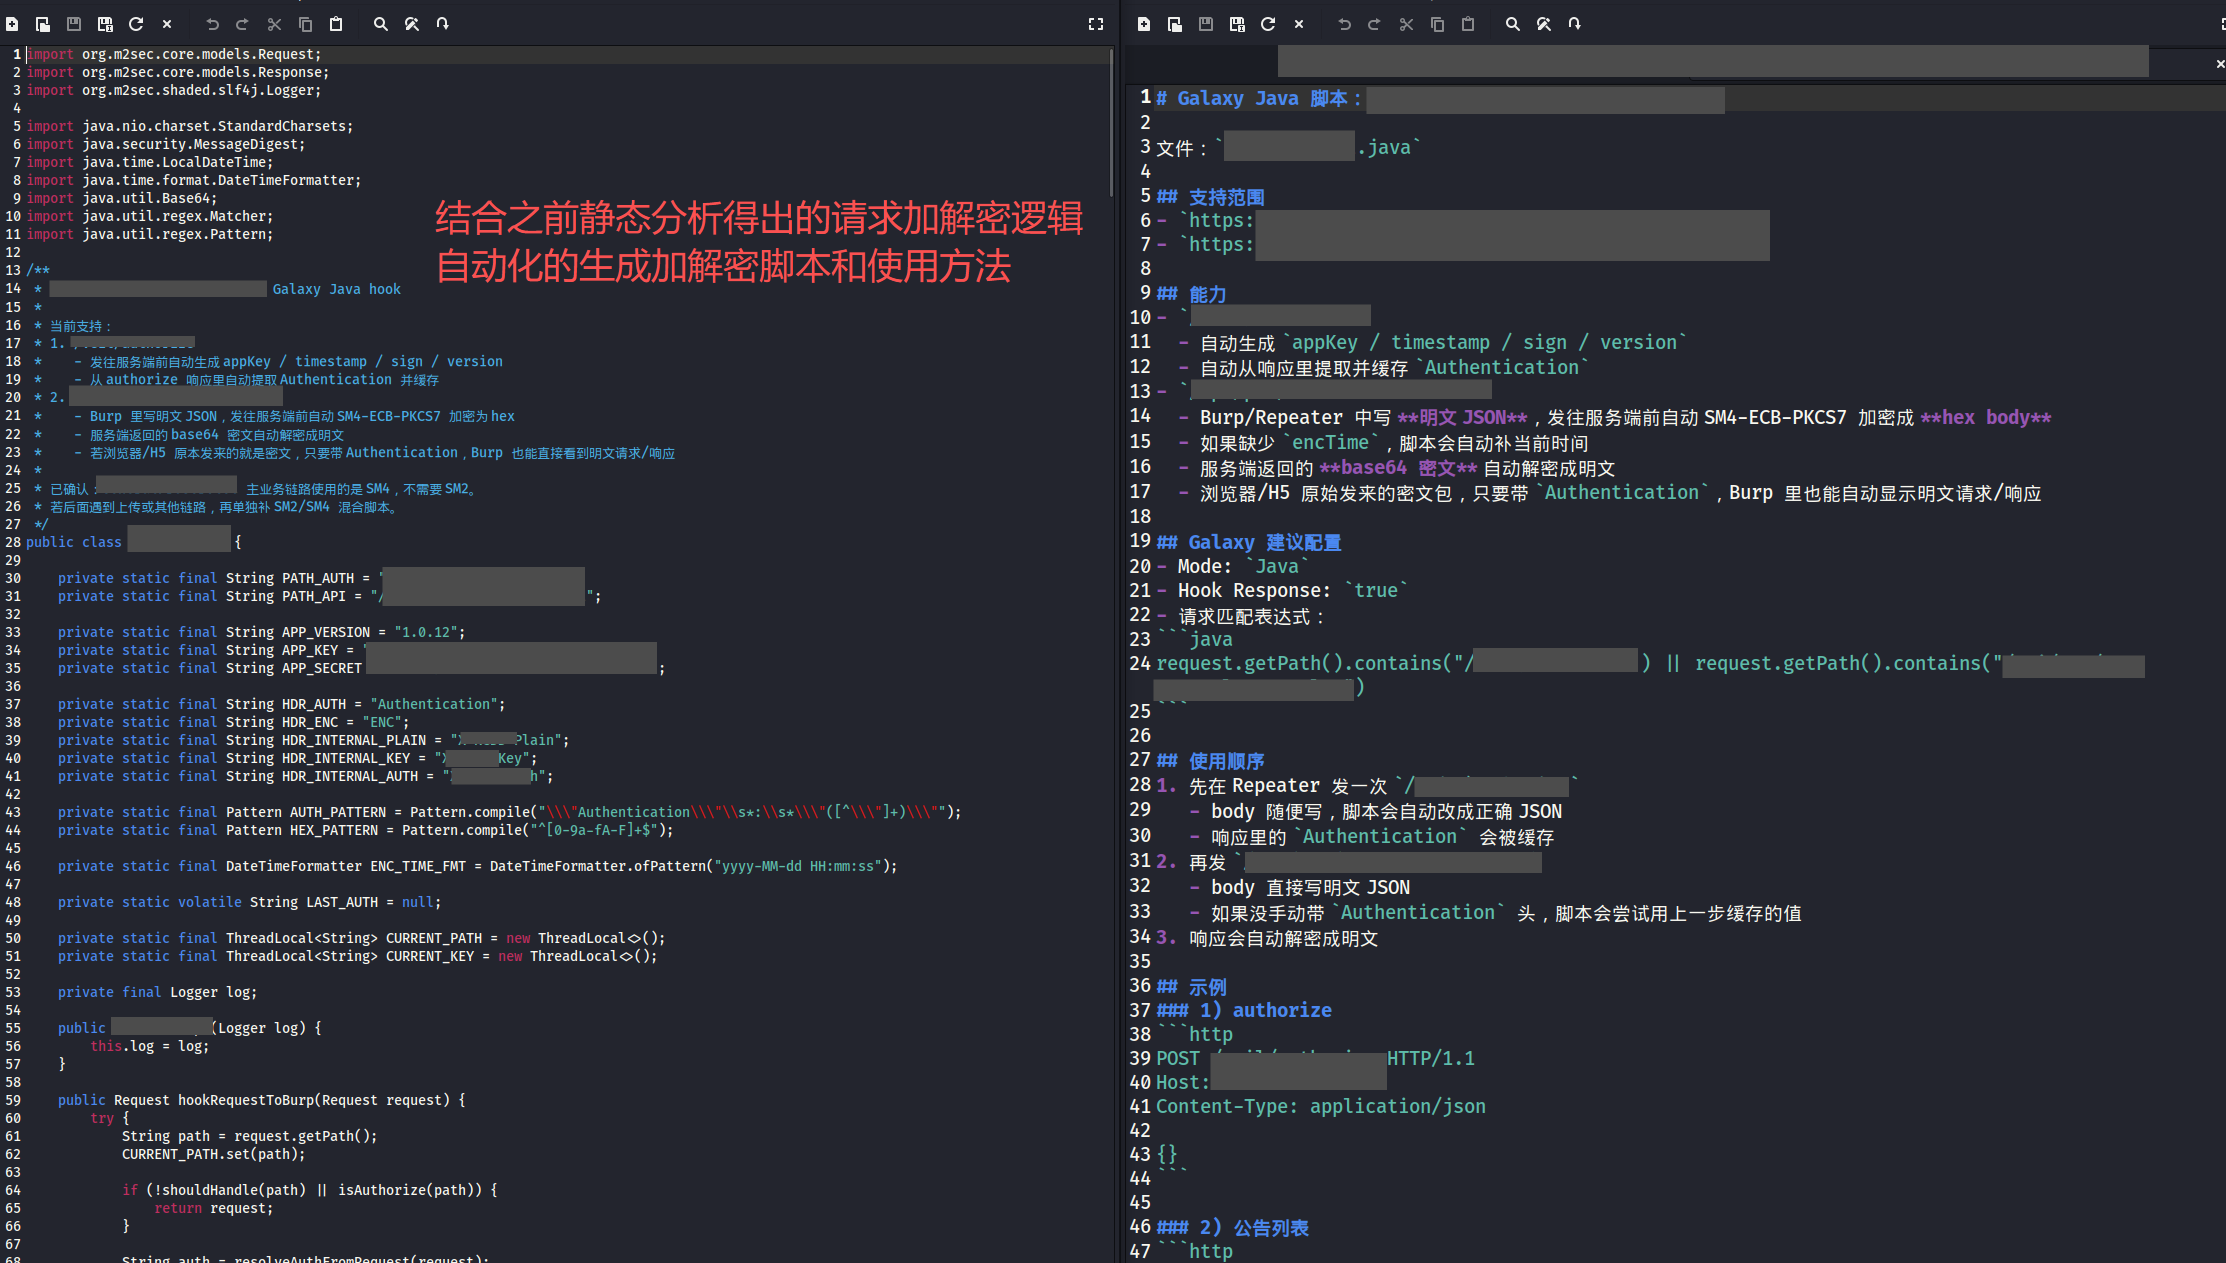Create a new file in the right editor
The width and height of the screenshot is (2226, 1263).
1144,24
